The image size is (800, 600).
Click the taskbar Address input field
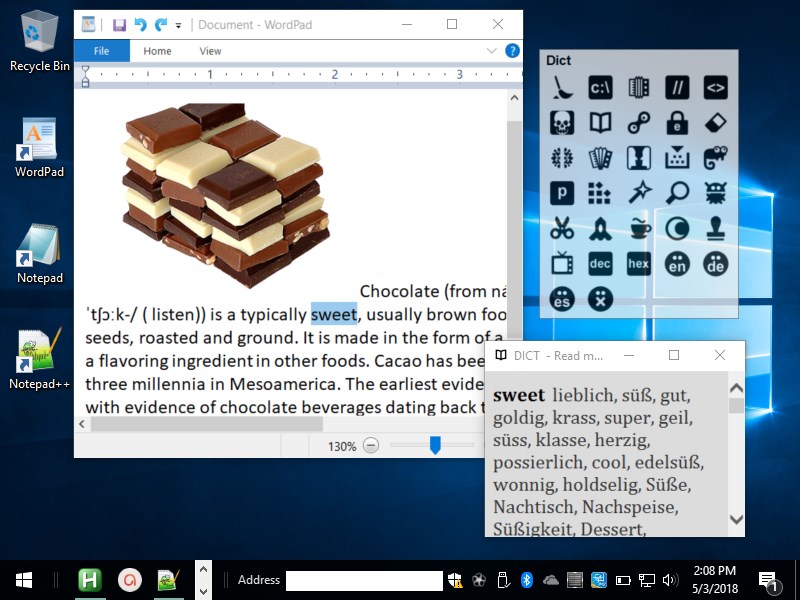(x=364, y=581)
